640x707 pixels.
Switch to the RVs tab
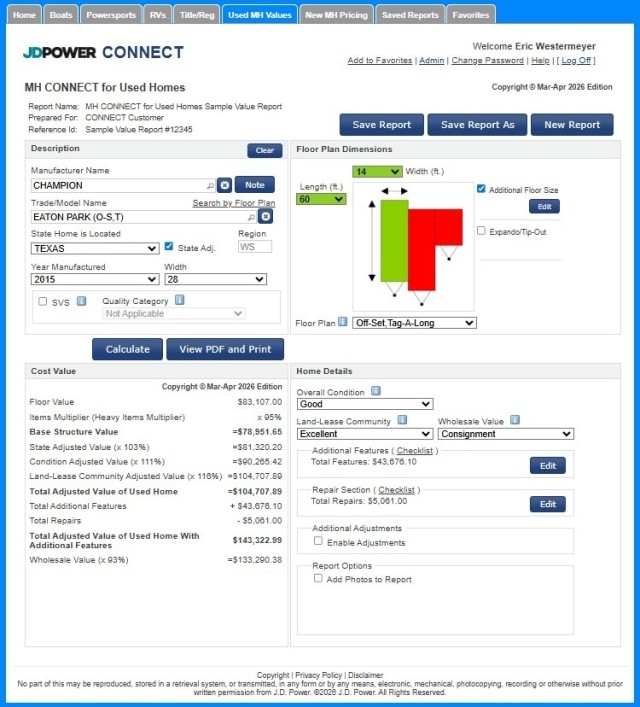(x=157, y=14)
